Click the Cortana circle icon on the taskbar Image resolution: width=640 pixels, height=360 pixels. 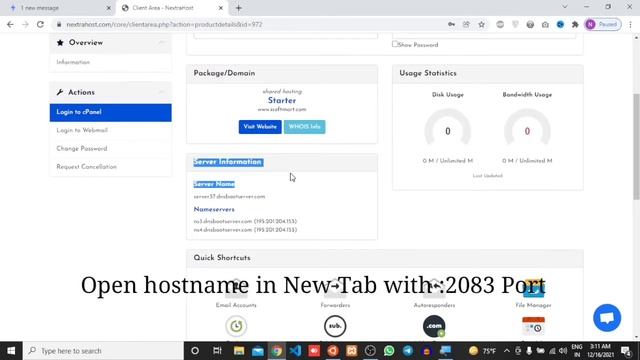tap(195, 351)
